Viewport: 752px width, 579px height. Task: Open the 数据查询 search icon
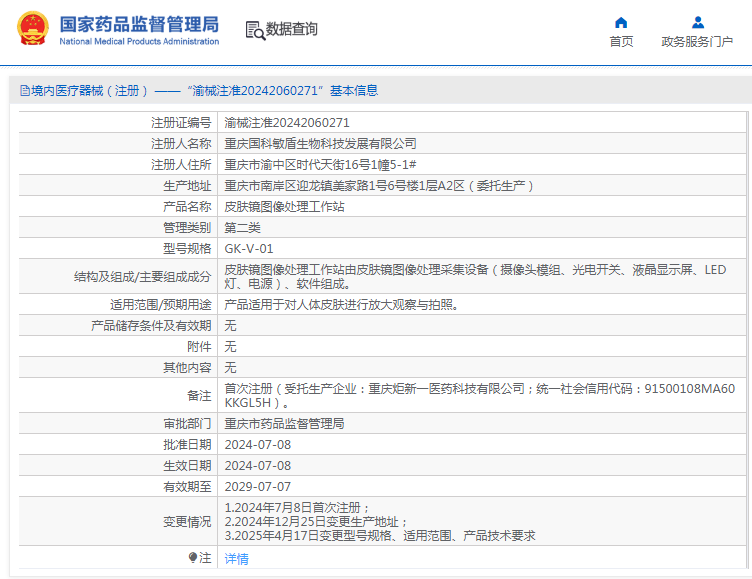point(255,30)
